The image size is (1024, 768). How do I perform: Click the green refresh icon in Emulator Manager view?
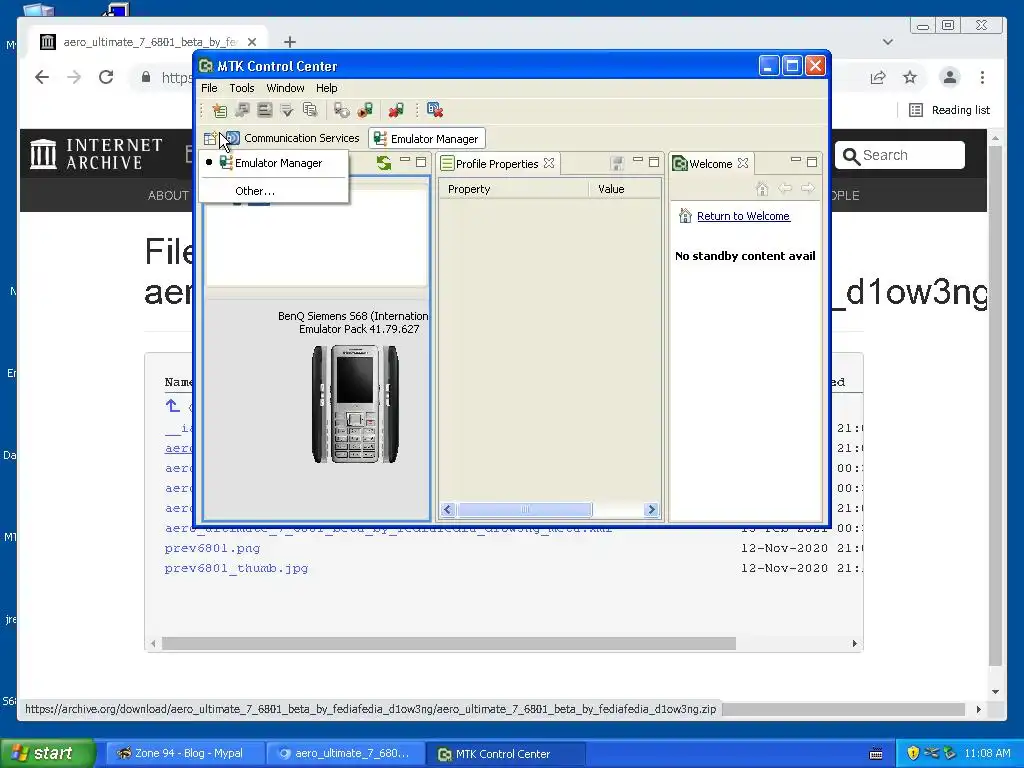pos(384,163)
